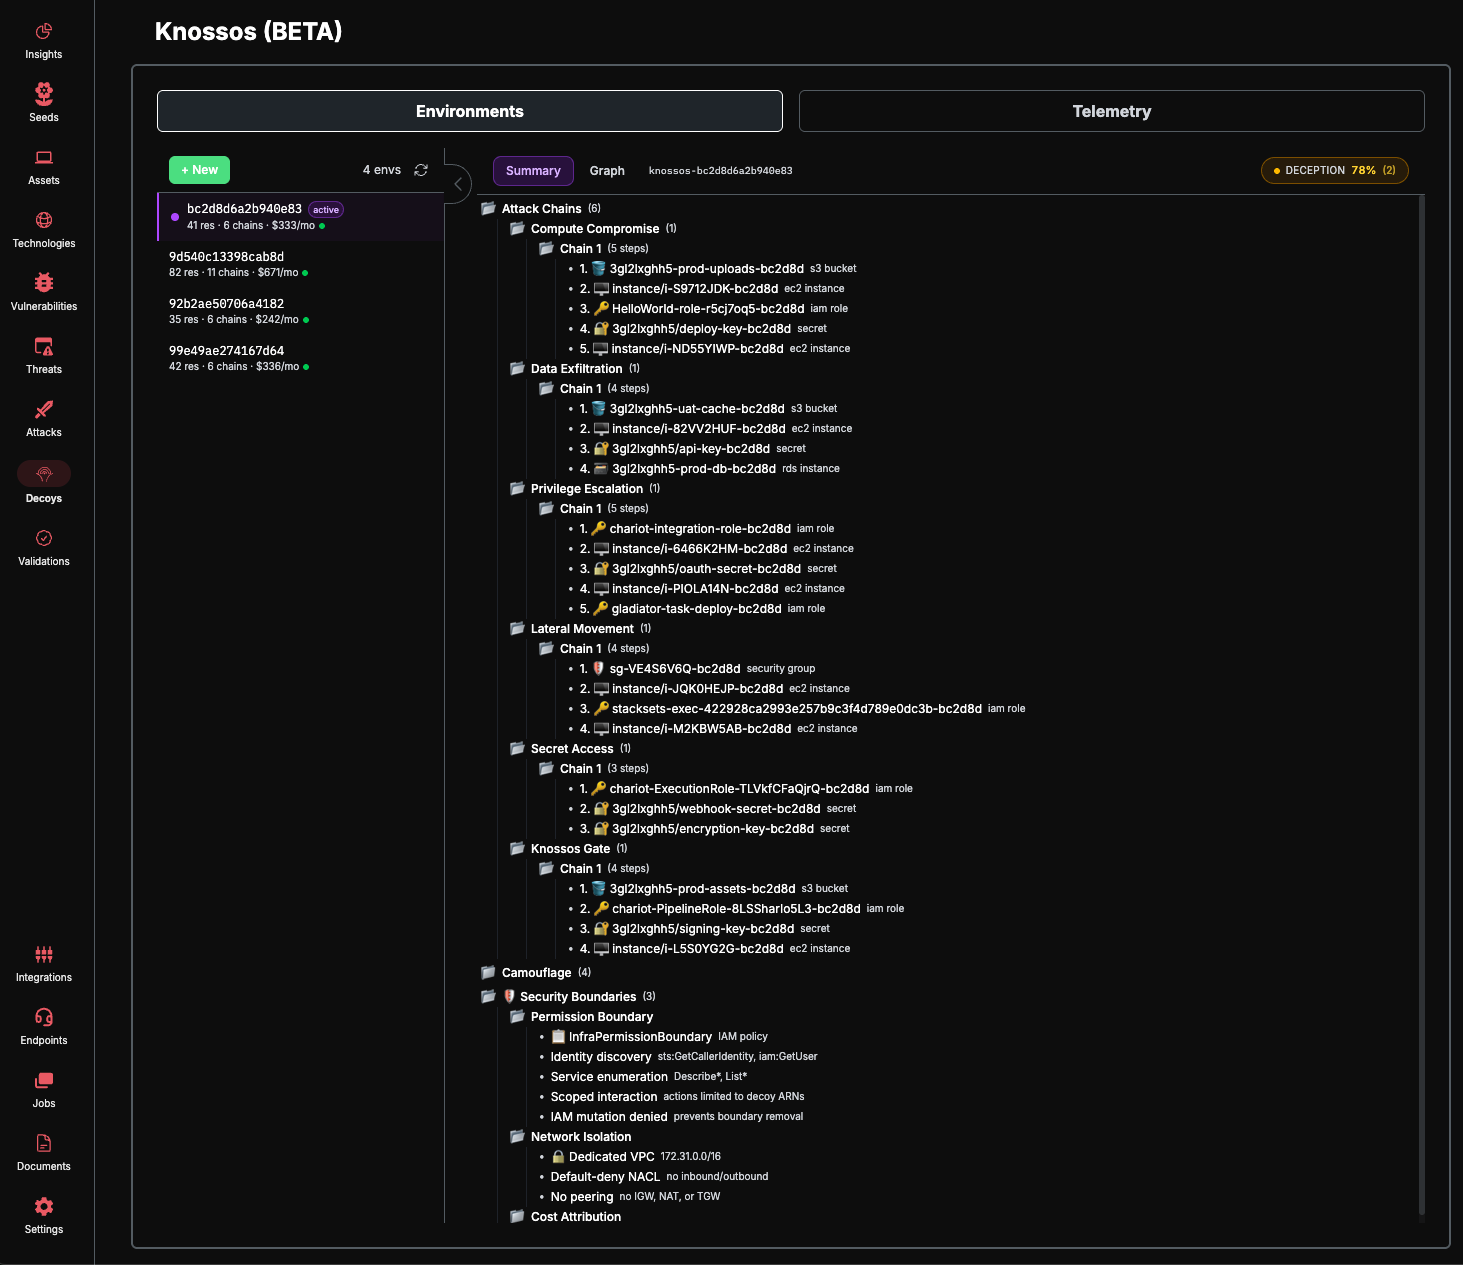Click the gladiator-task-deploy-bc2d8d row

click(702, 608)
